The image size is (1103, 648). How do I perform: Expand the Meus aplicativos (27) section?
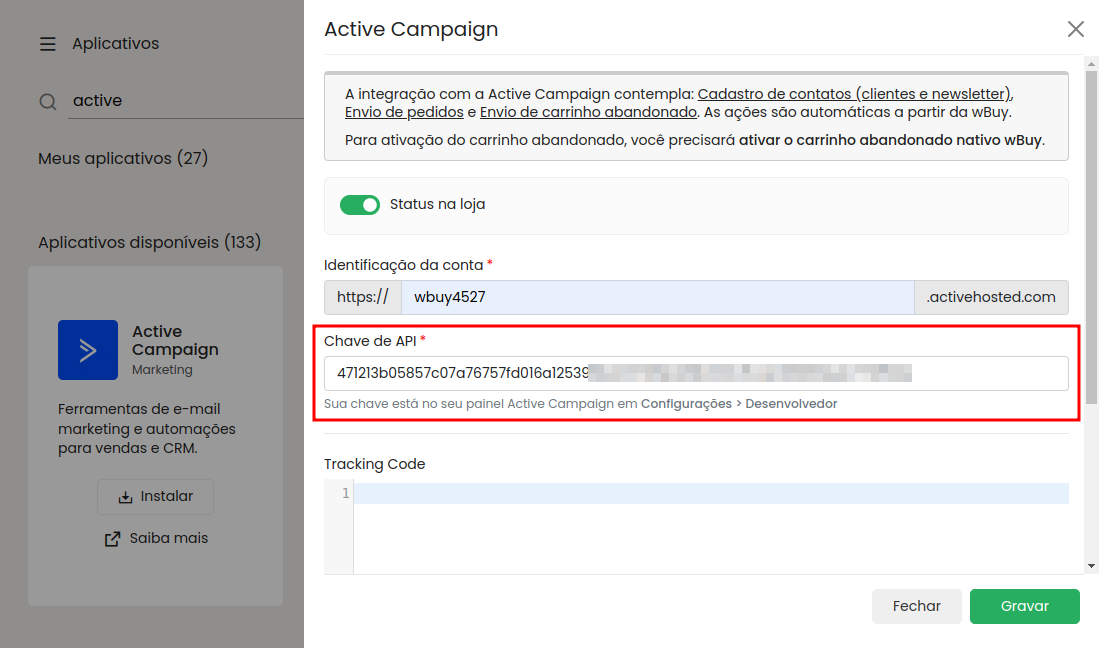tap(123, 159)
